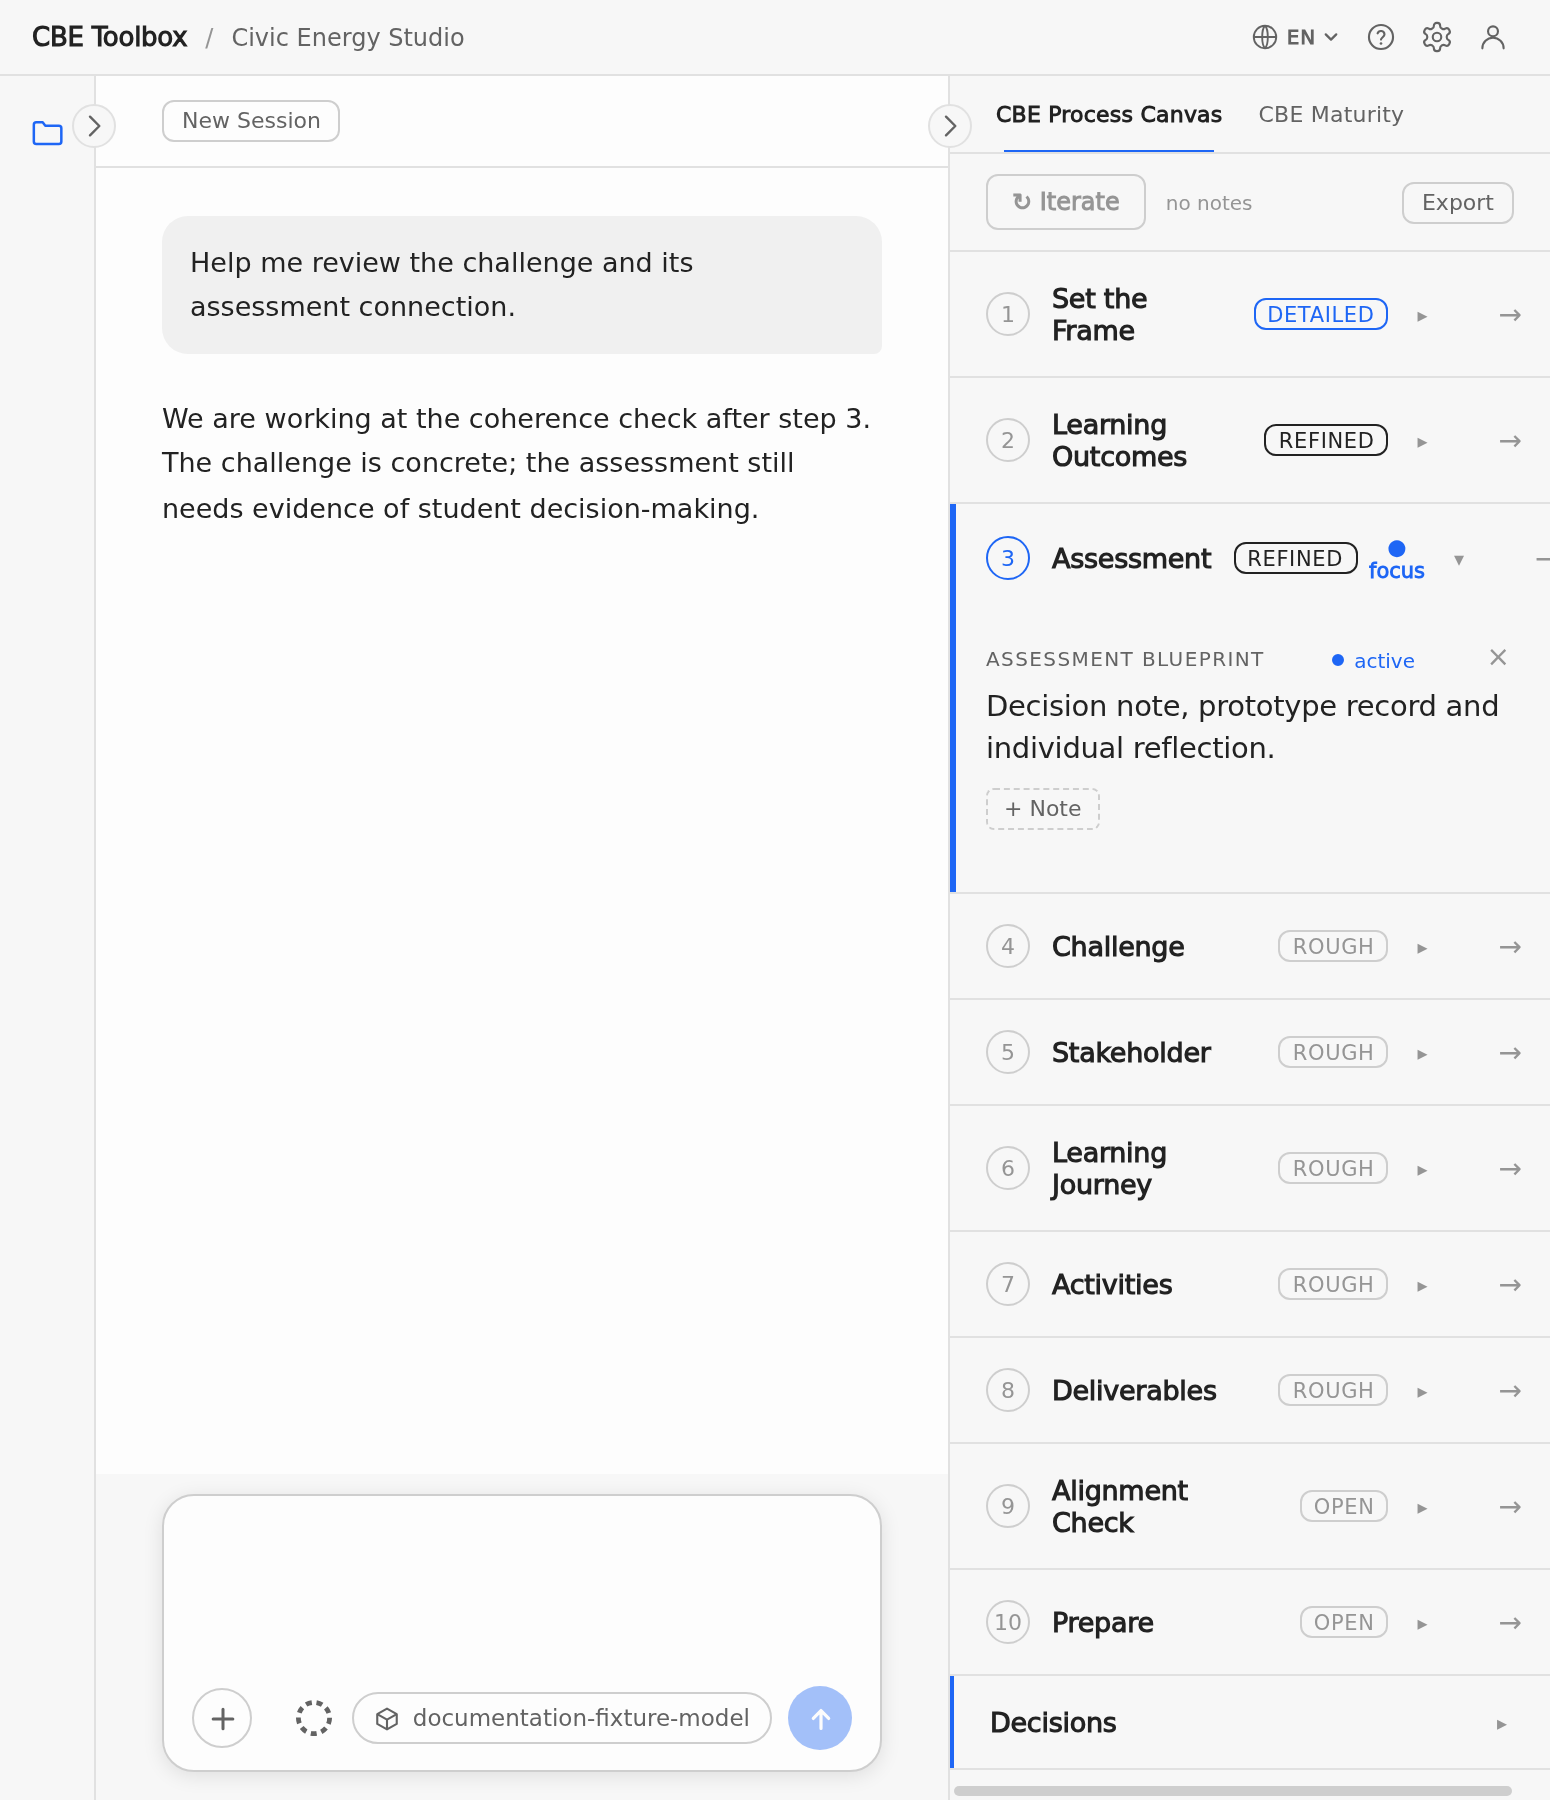Collapse the Assessment step triangle
The width and height of the screenshot is (1550, 1800).
click(1459, 560)
